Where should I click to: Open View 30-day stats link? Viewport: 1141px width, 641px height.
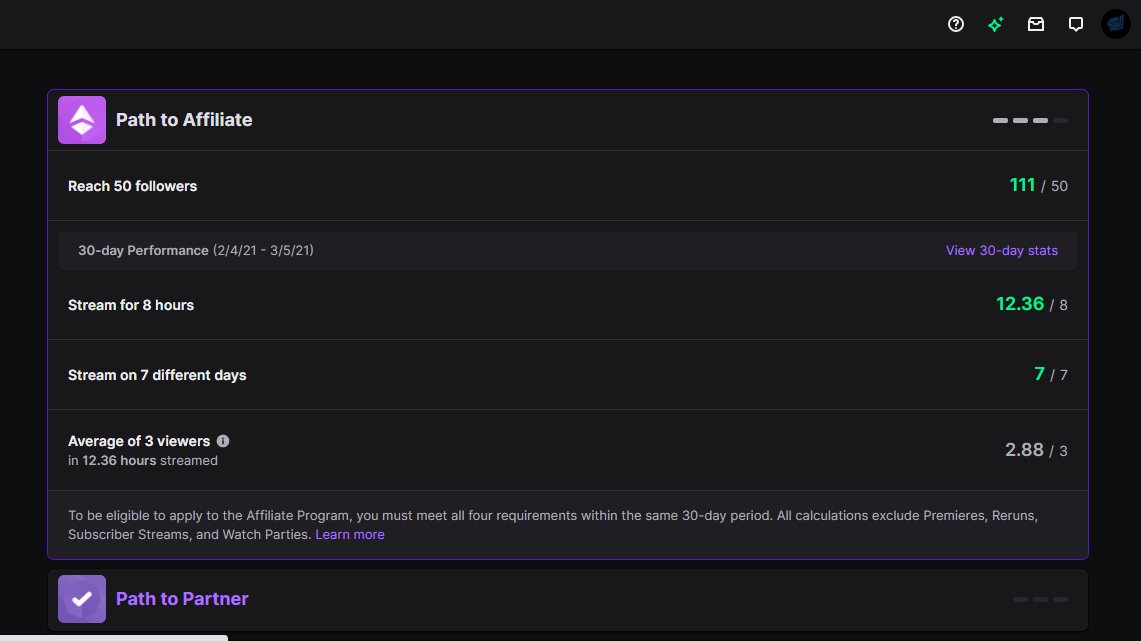pos(1001,250)
